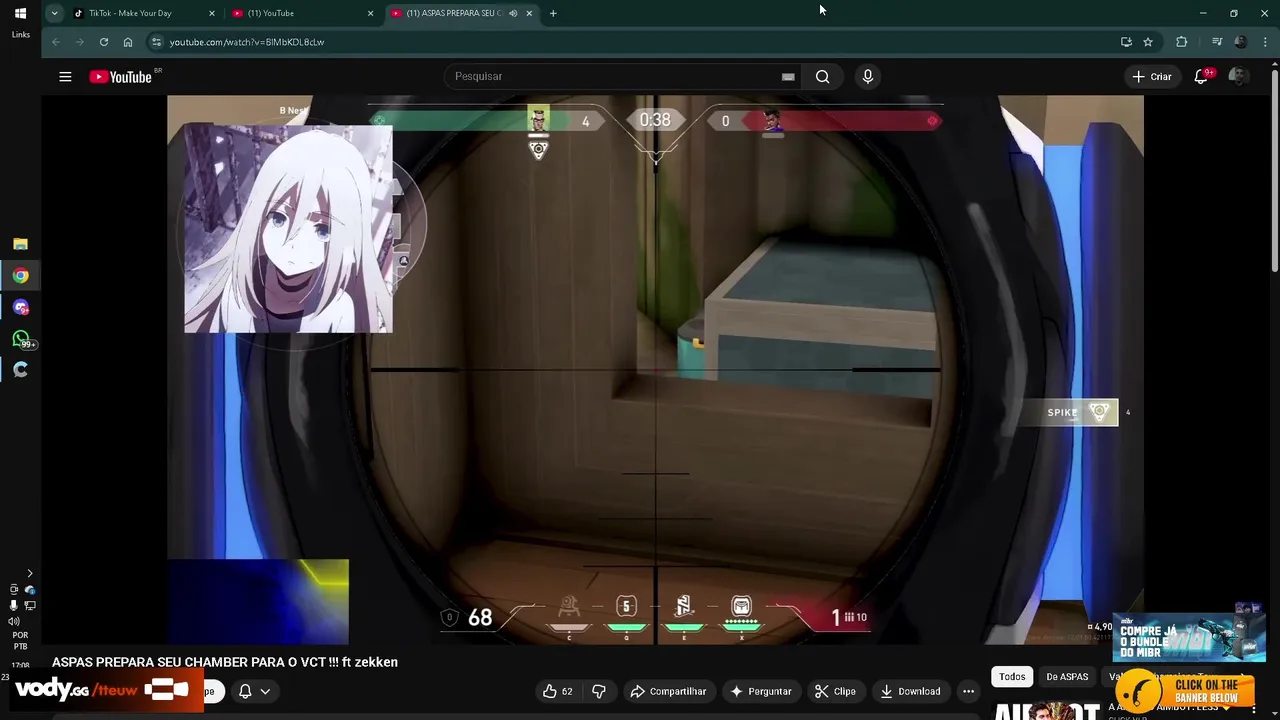Viewport: 1280px width, 720px height.
Task: Open the on-screen keyboard in search box
Action: click(x=788, y=77)
